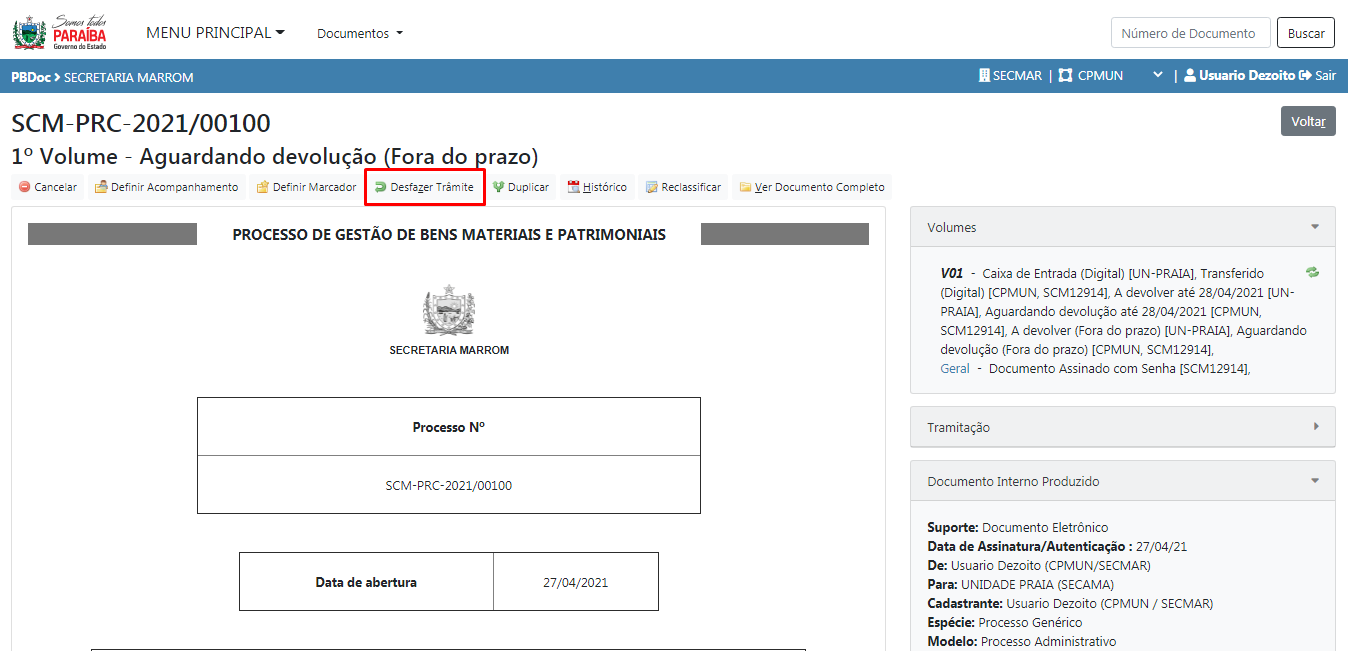This screenshot has height=651, width=1348.
Task: Click the Definir Marcador icon
Action: click(263, 187)
